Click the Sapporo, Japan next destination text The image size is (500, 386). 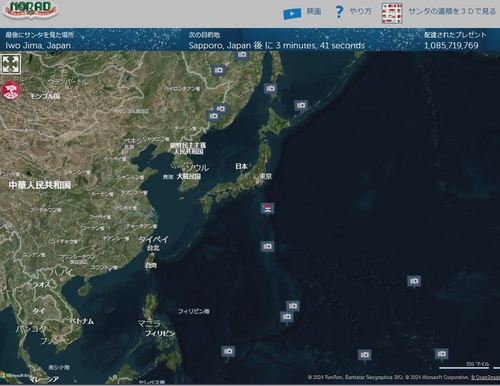click(x=220, y=46)
